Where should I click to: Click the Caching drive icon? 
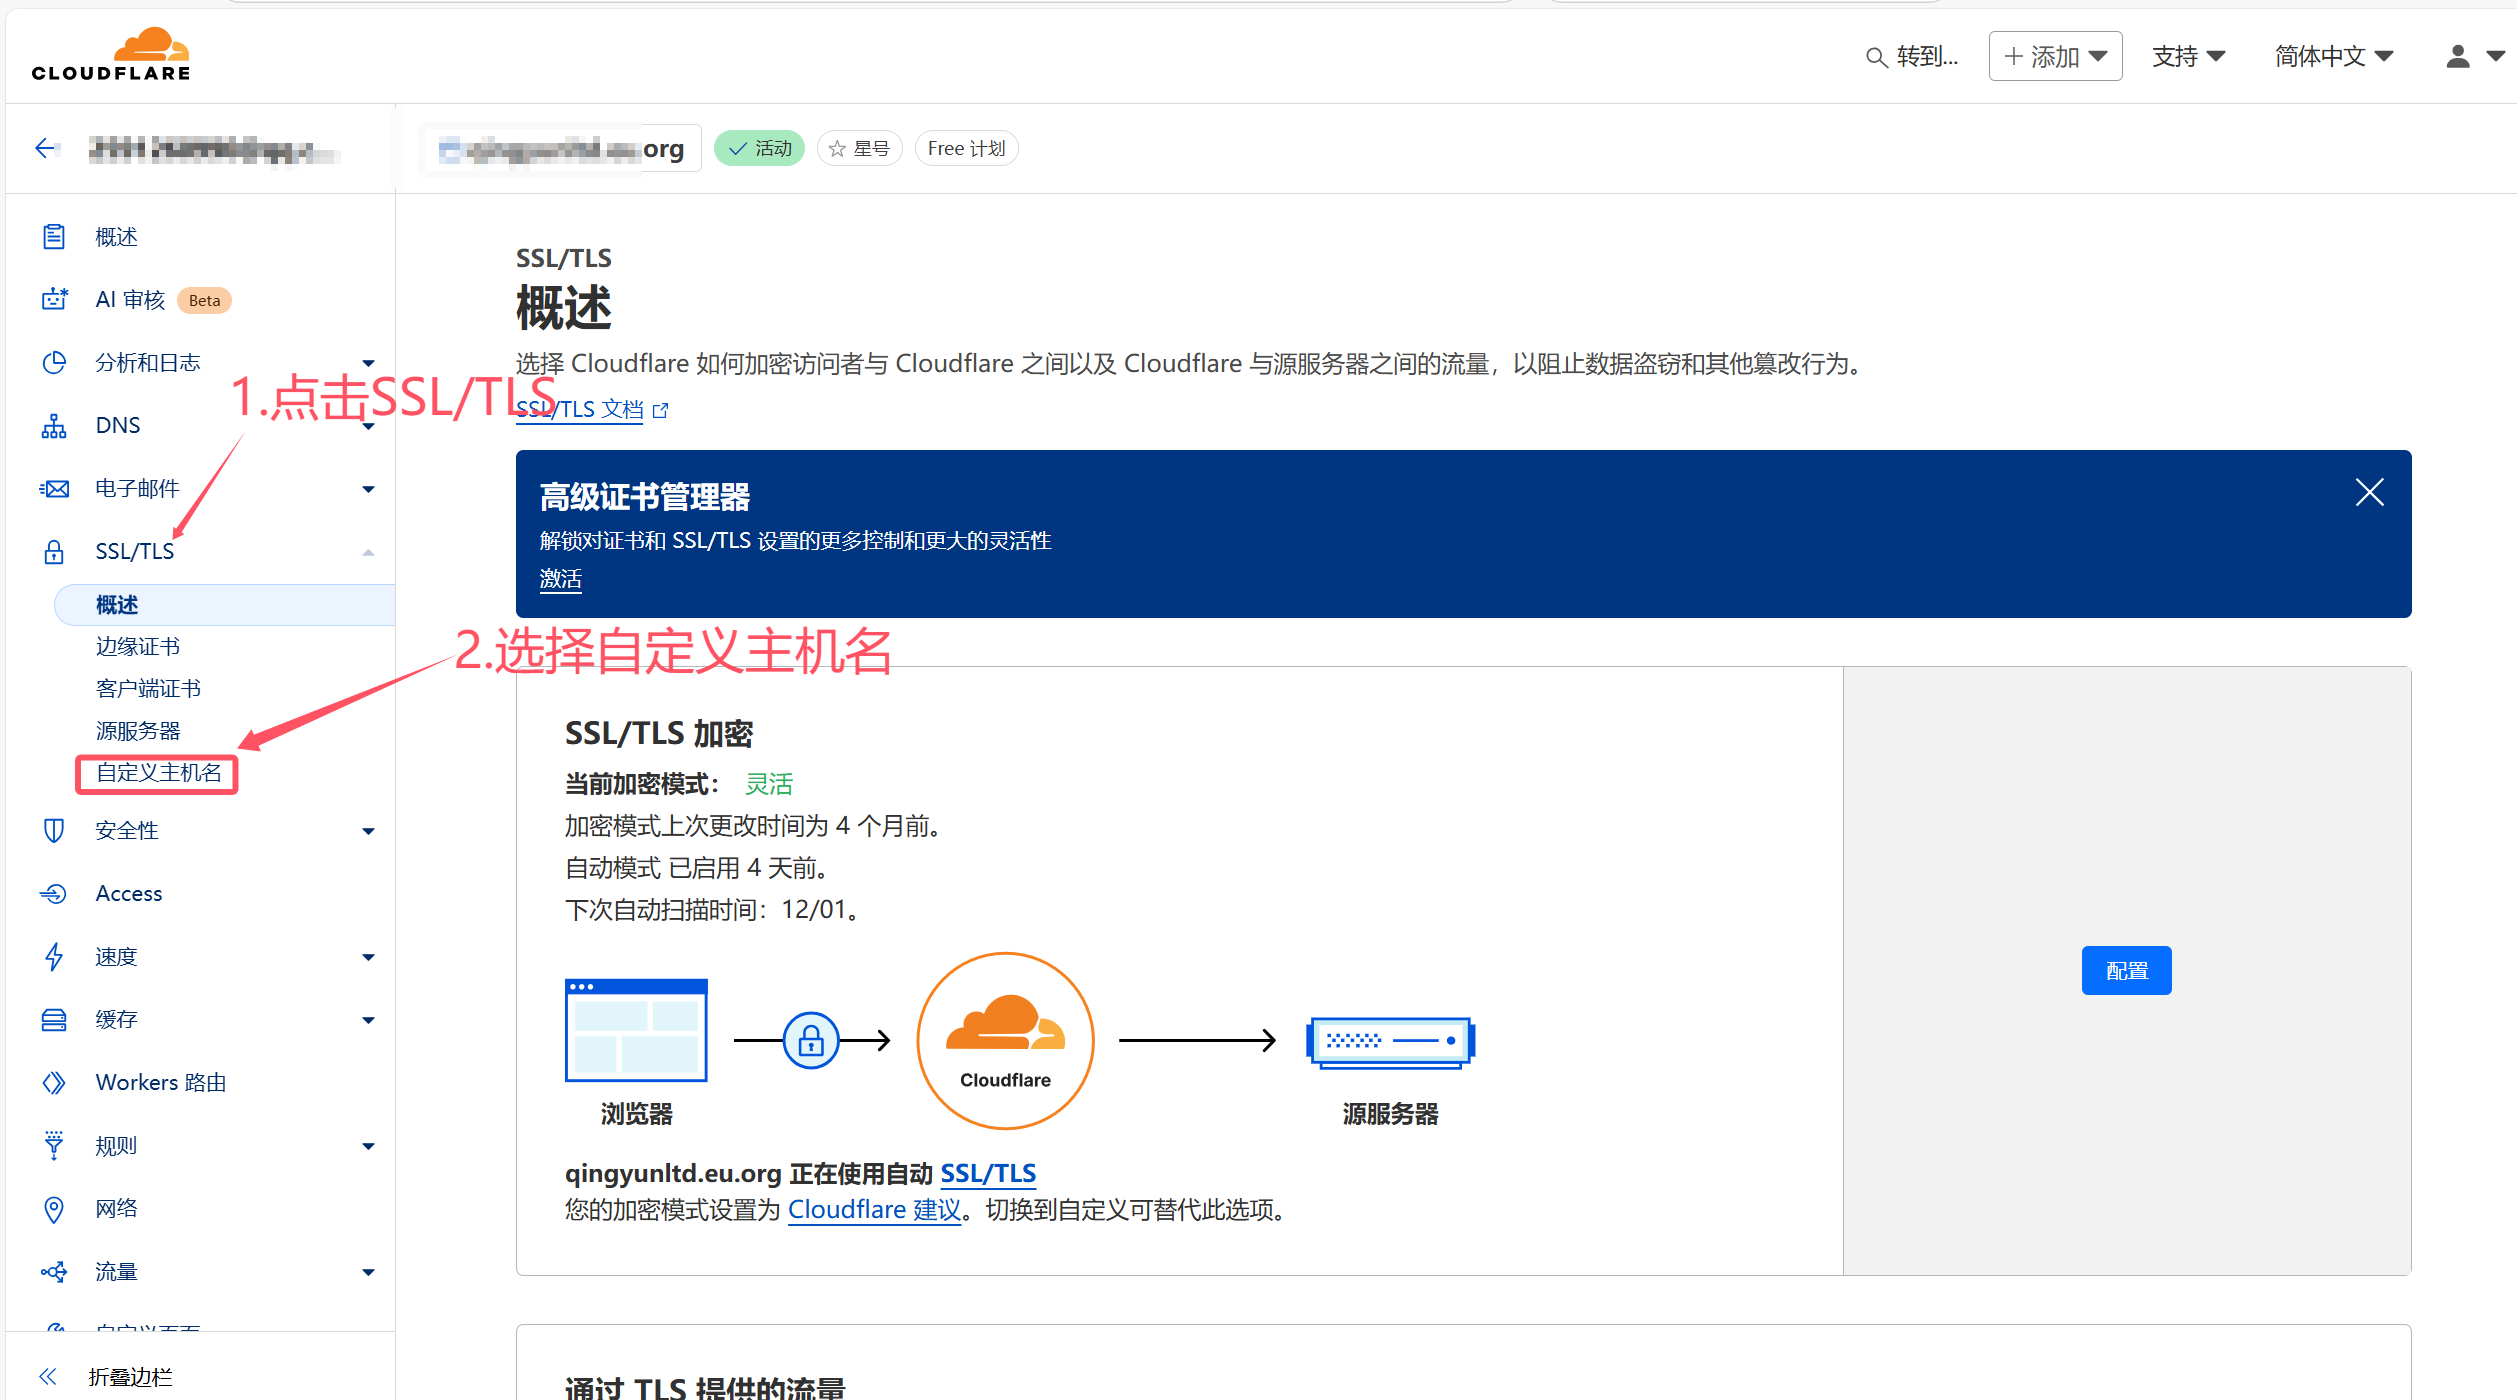54,1019
